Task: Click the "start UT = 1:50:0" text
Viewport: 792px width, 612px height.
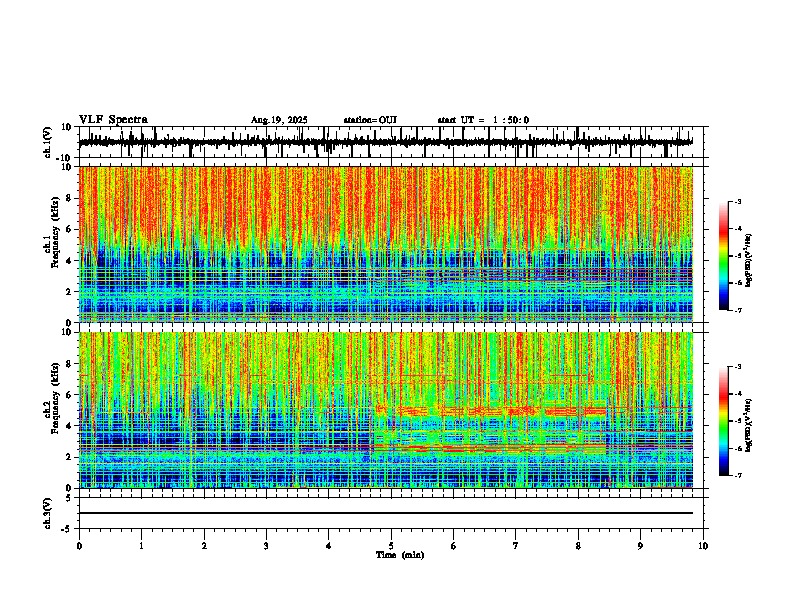Action: pos(483,120)
